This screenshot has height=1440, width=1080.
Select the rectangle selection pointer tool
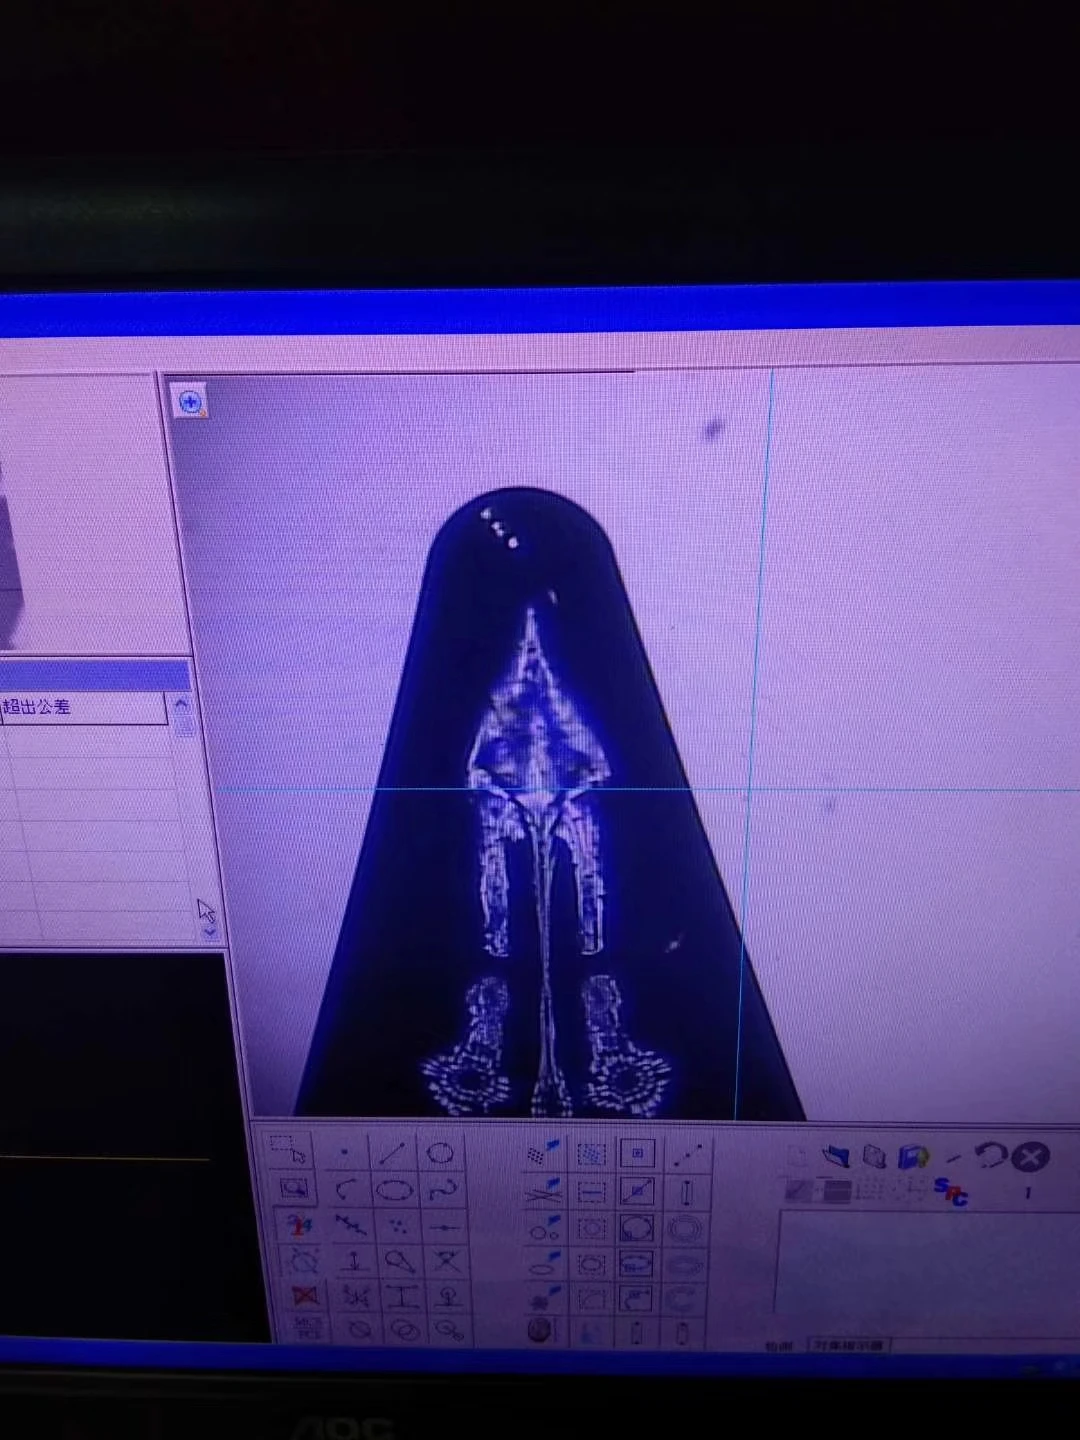[289, 1149]
